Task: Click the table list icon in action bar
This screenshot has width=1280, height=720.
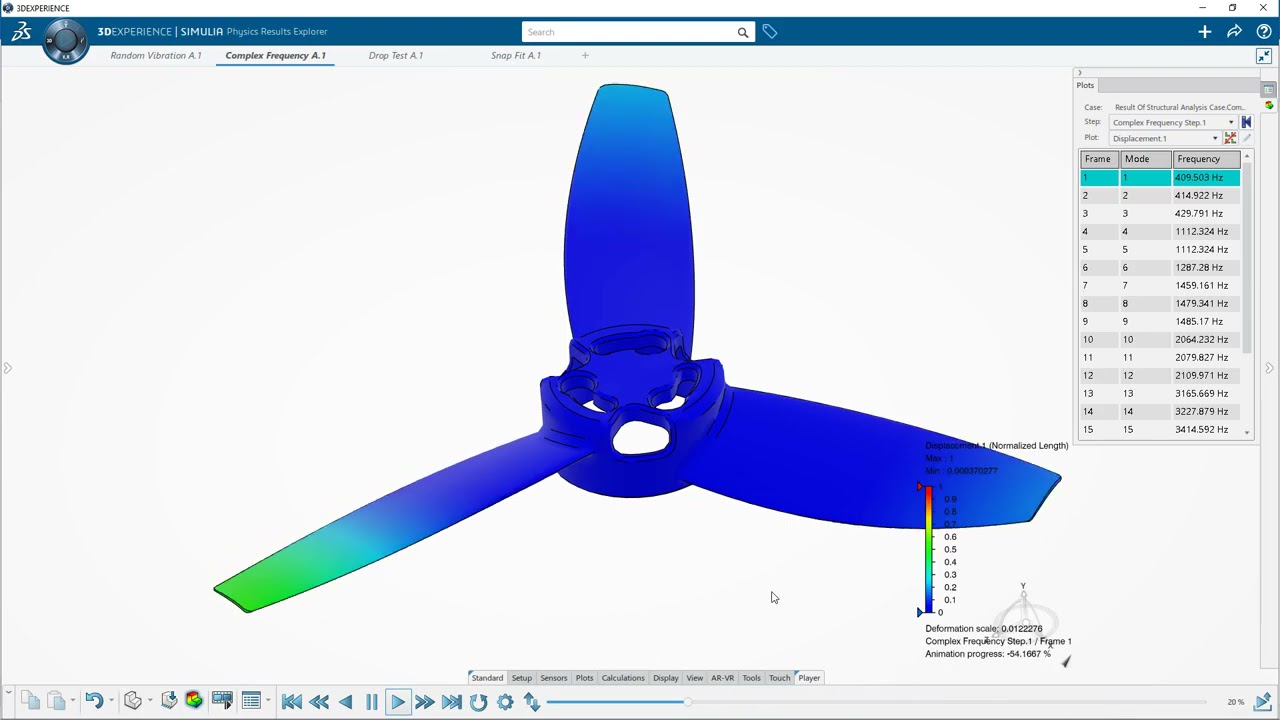Action: click(x=251, y=701)
